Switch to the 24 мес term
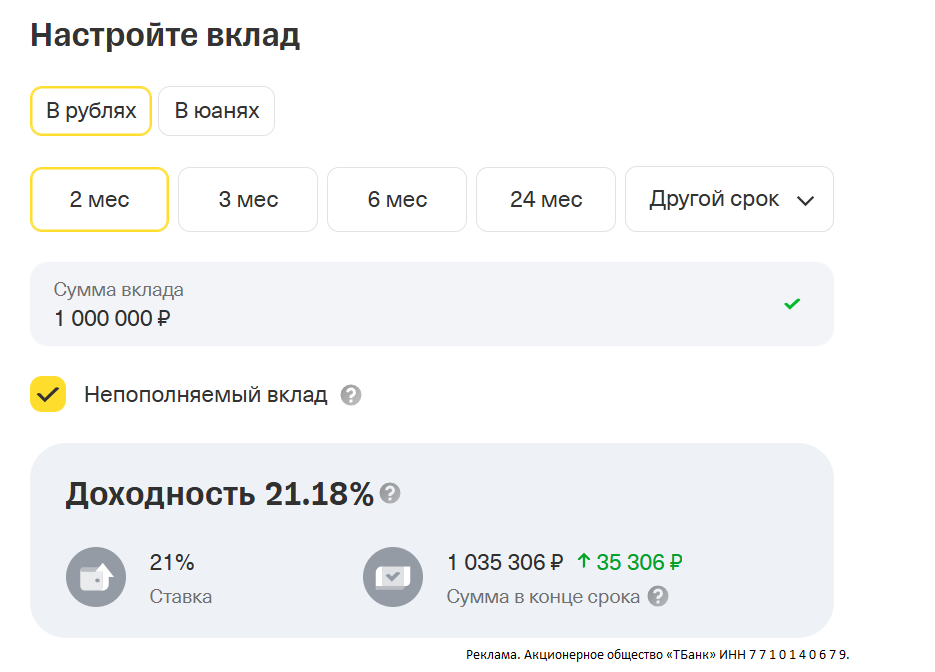935x672 pixels. (x=545, y=199)
